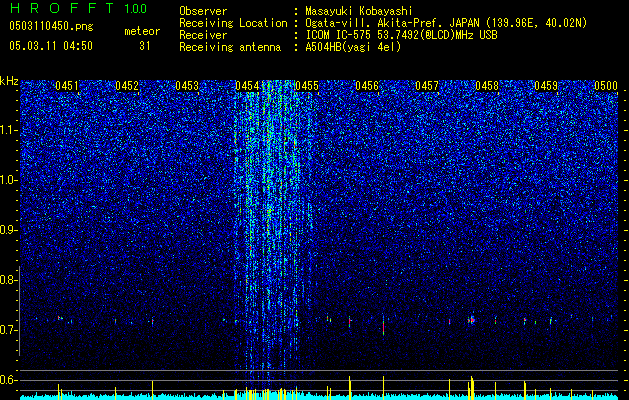Click observer name Masayuki Kobayashi
The width and height of the screenshot is (629, 400).
point(359,11)
